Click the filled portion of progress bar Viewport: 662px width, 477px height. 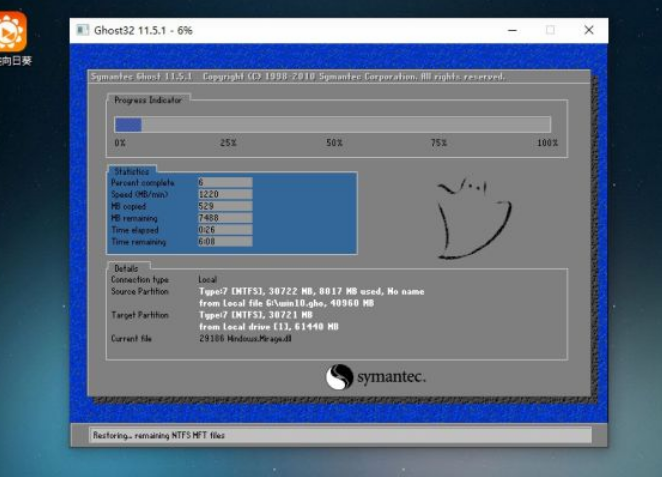click(x=128, y=125)
